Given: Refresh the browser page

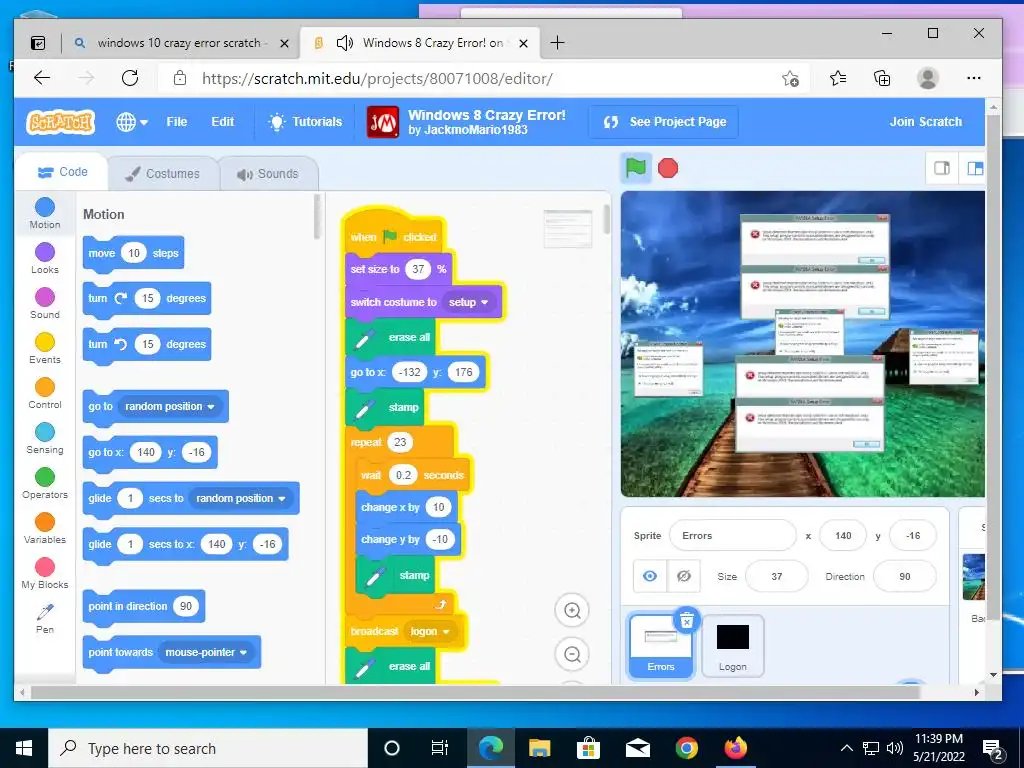Looking at the screenshot, I should (130, 78).
